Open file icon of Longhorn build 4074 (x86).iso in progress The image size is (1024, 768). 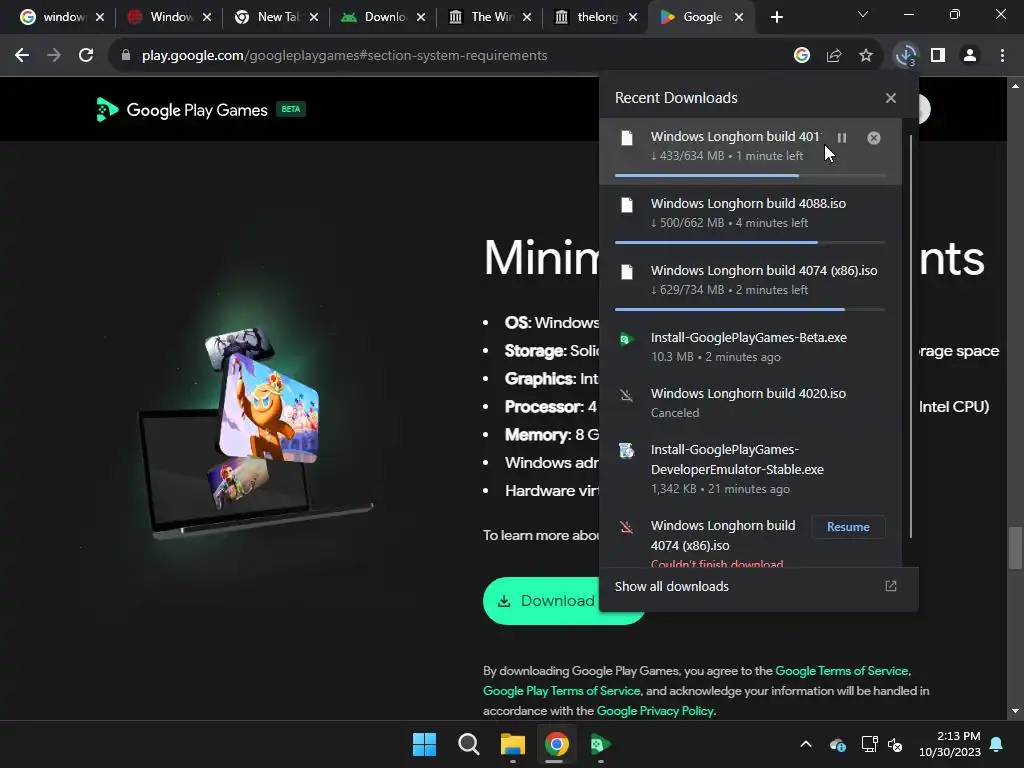coord(627,272)
